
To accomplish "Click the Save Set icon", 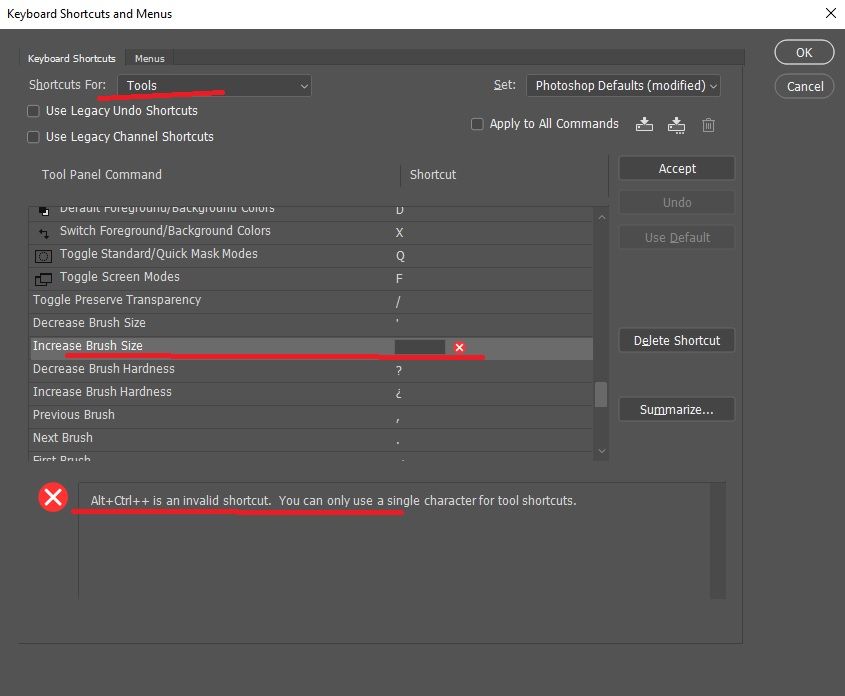I will point(644,124).
